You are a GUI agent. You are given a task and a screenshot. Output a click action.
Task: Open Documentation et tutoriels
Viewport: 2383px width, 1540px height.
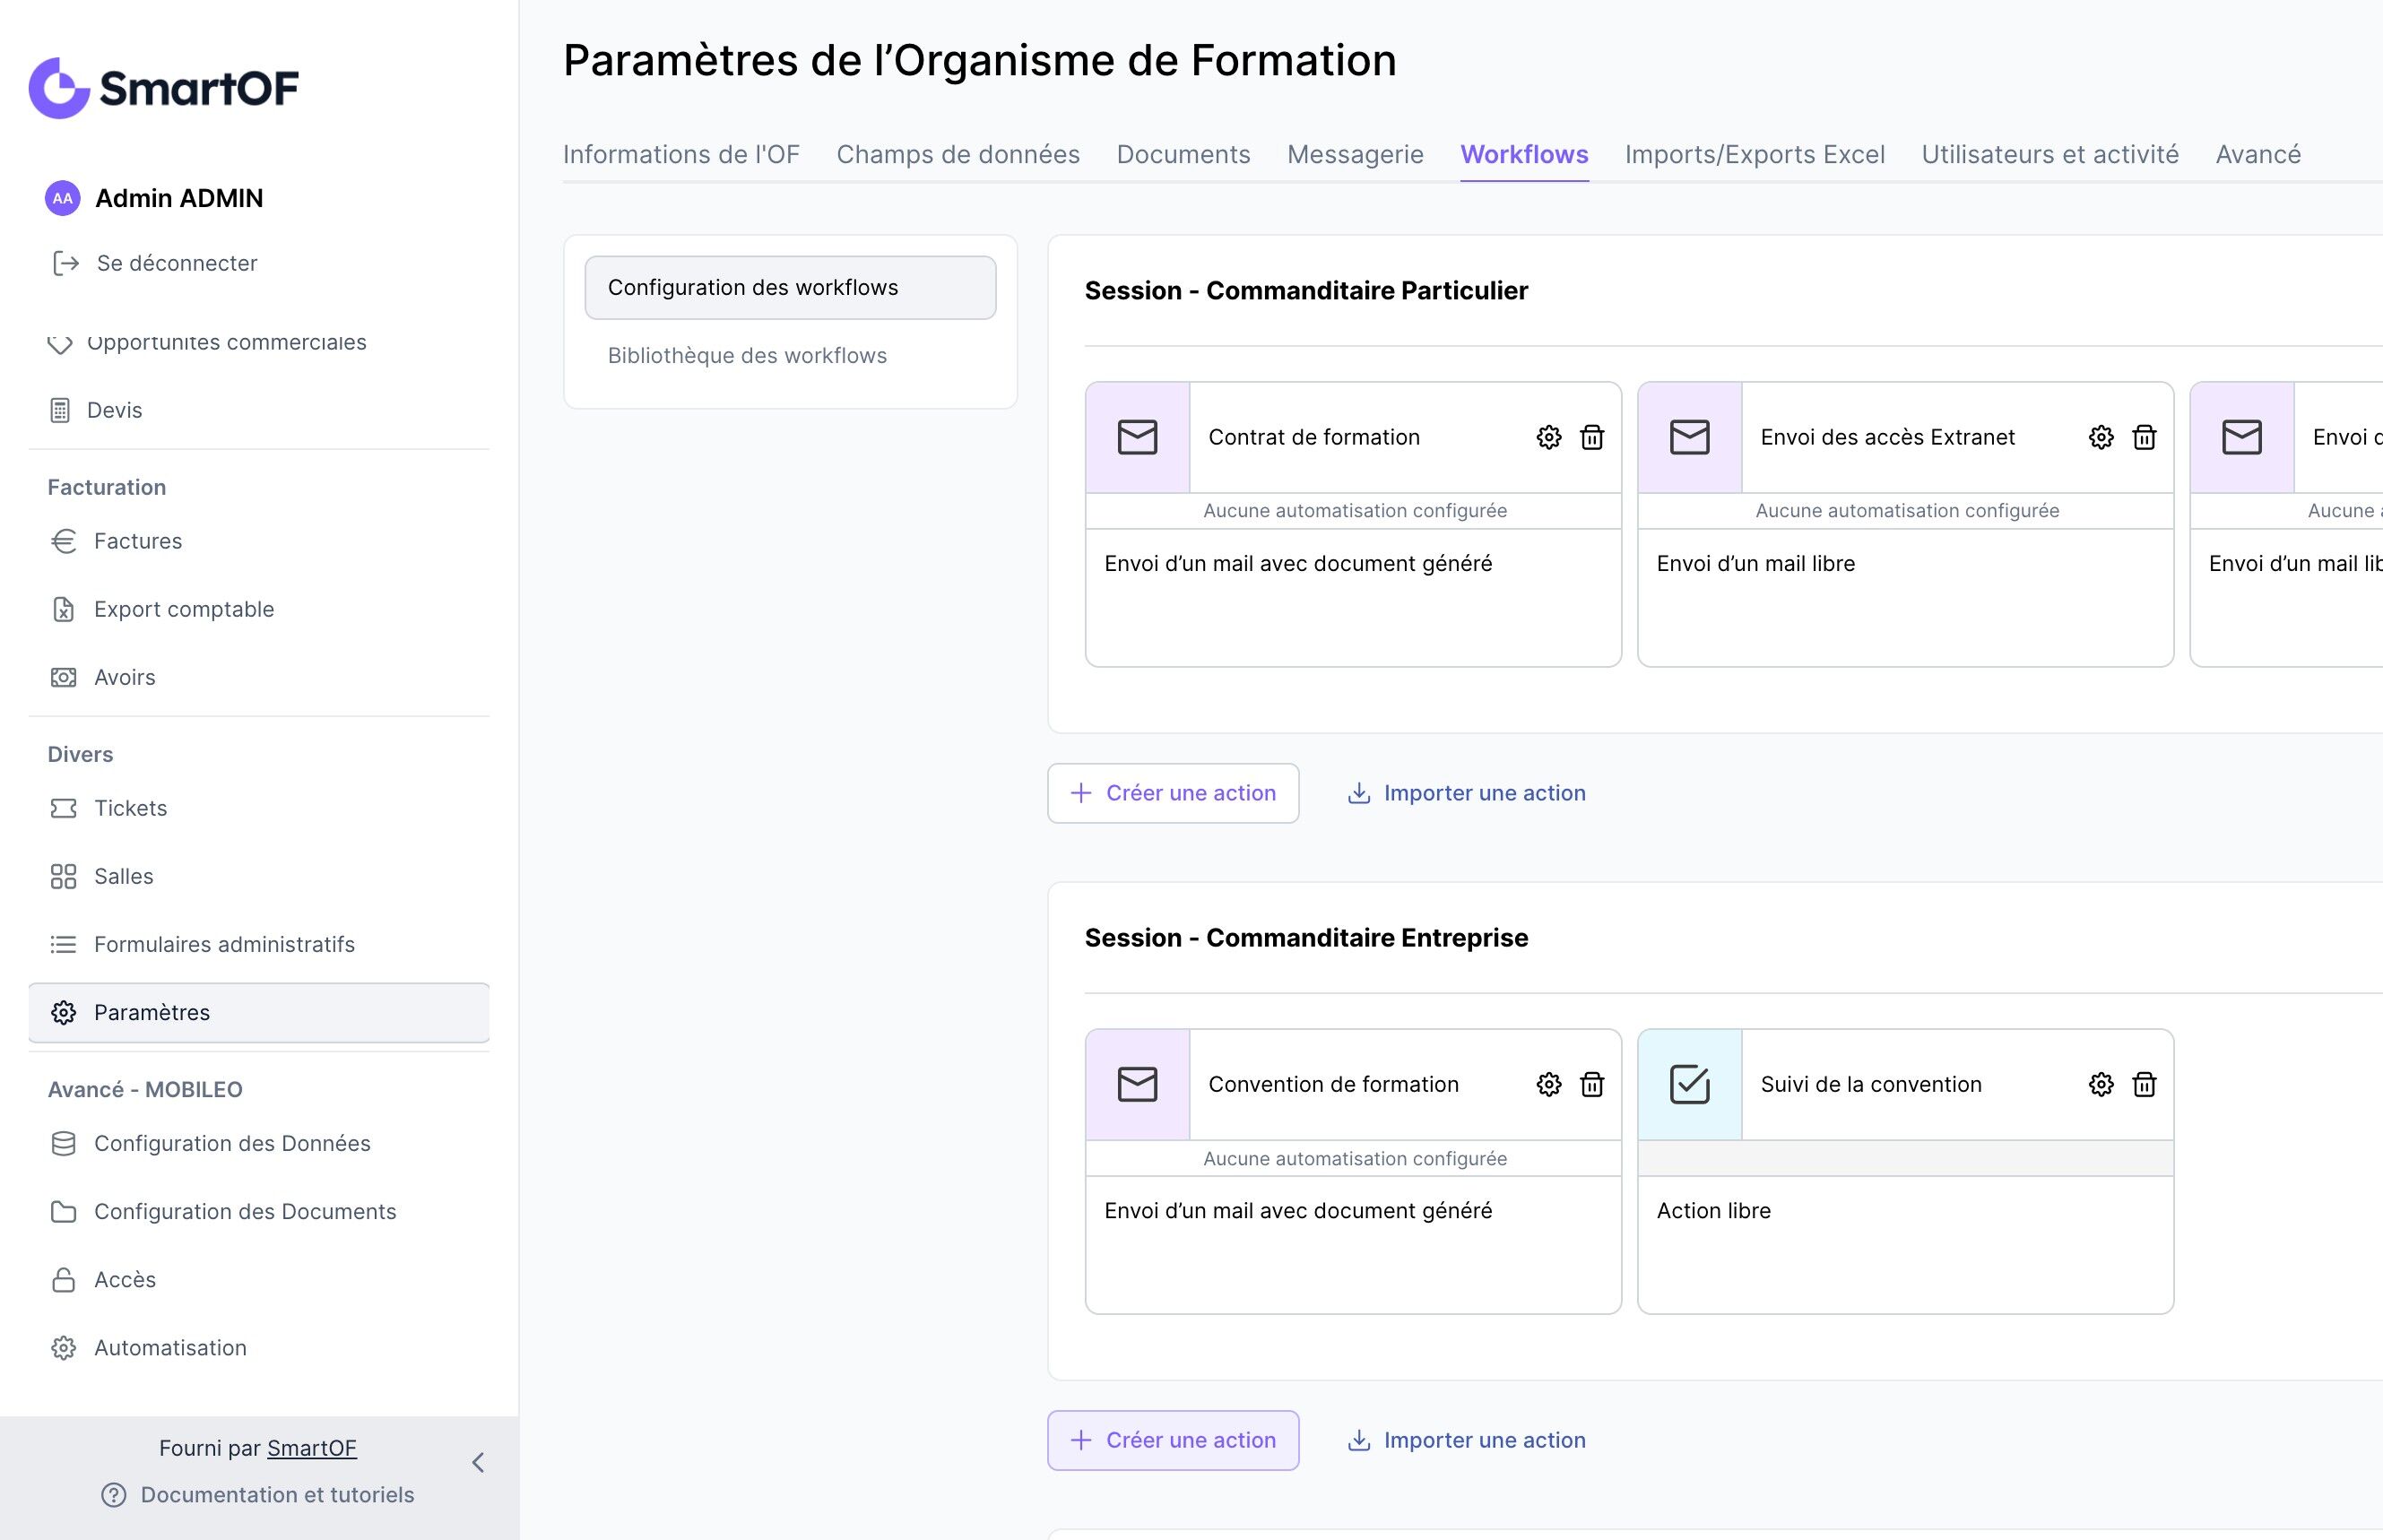click(276, 1494)
